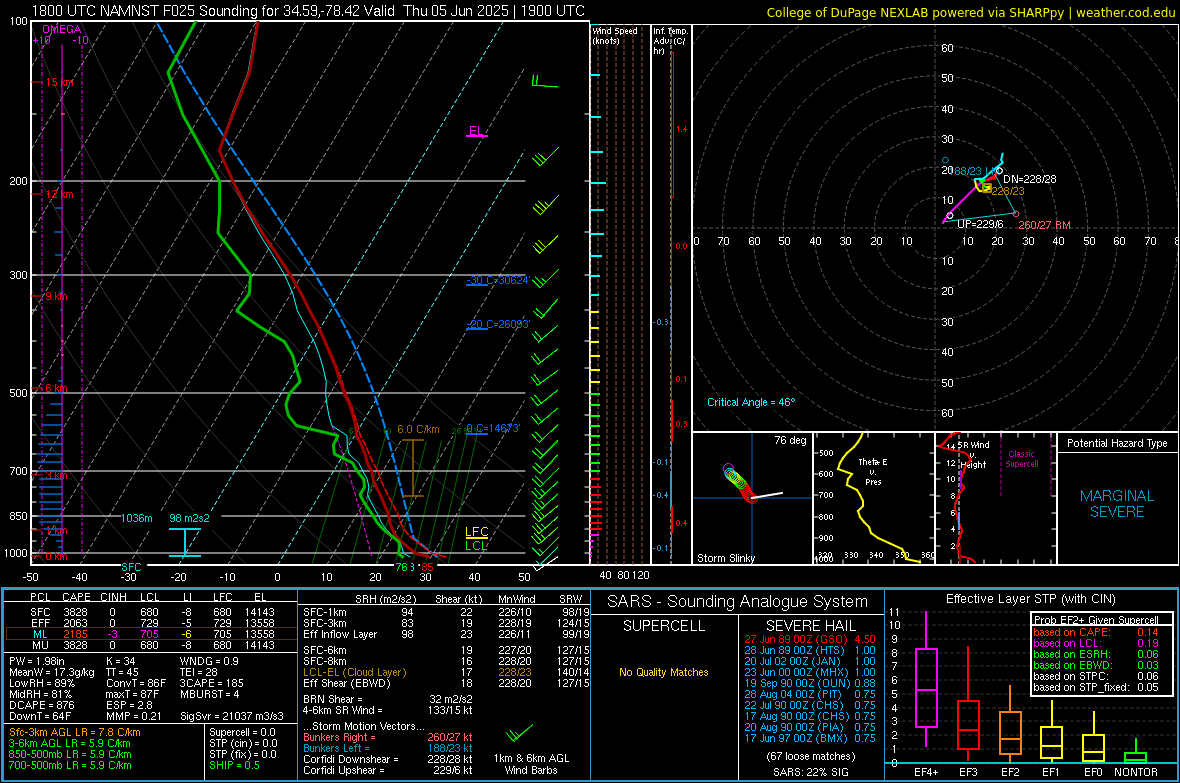Select the MARGINAL SEVERE hazard text
Image resolution: width=1180 pixels, height=783 pixels.
point(1117,504)
